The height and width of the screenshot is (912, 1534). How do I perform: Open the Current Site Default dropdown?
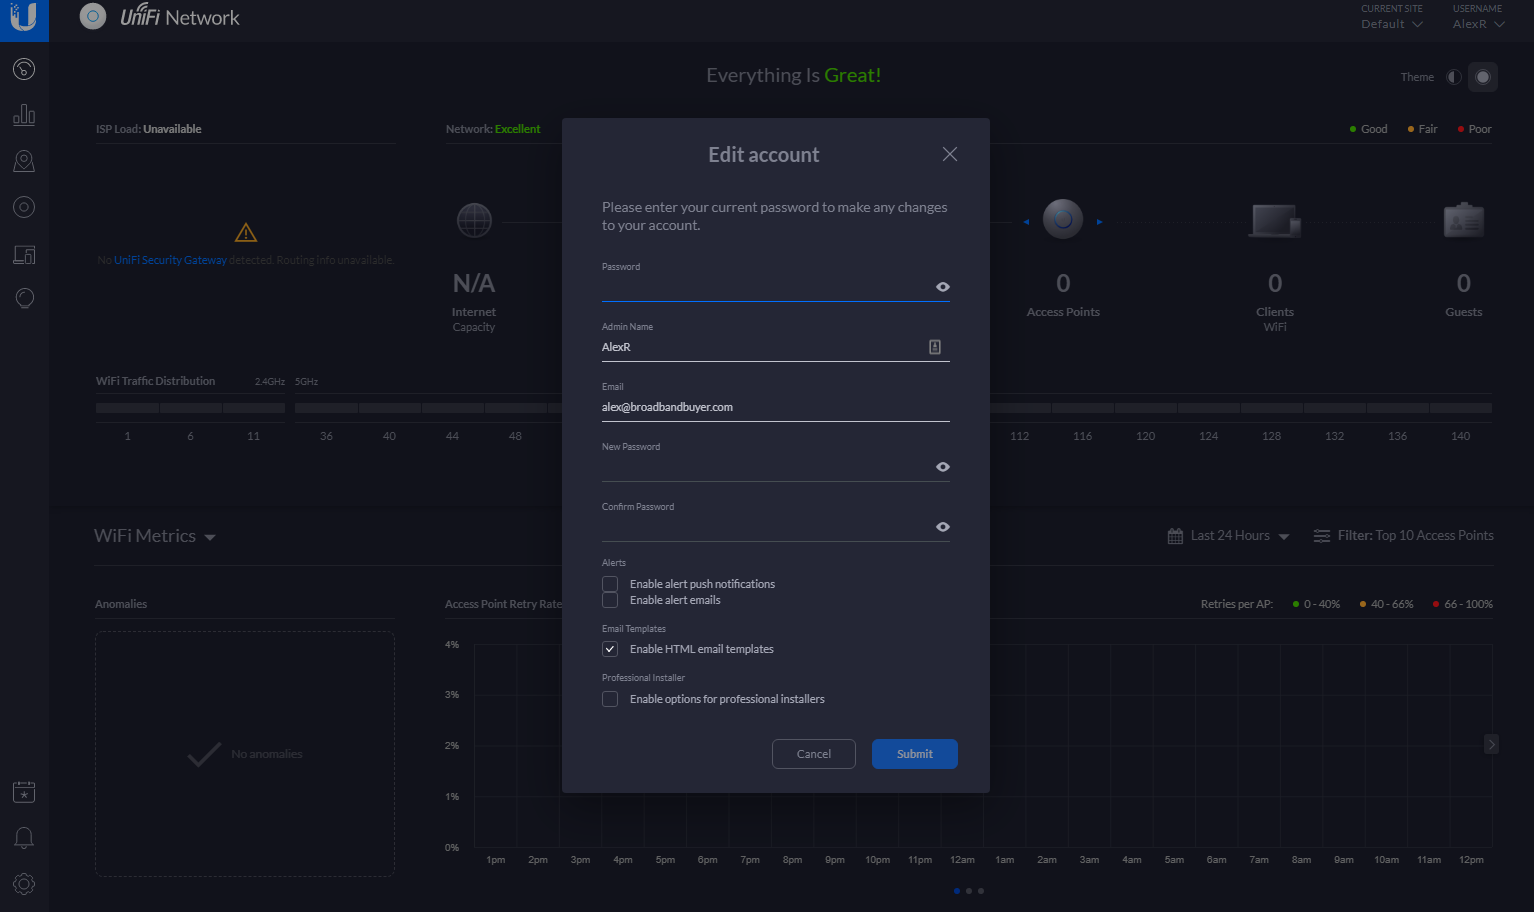(1391, 23)
